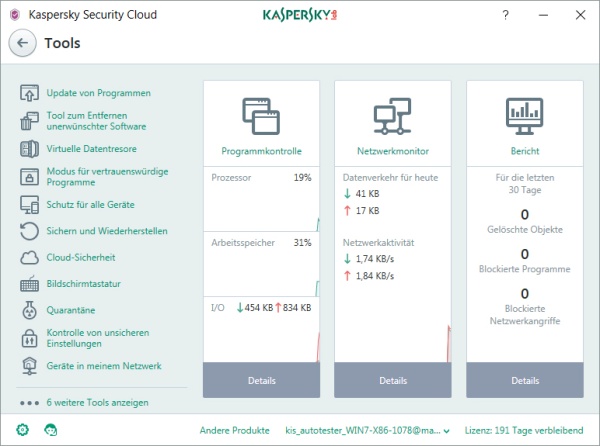This screenshot has height=446, width=600.
Task: Open Geräte in meinem Netzwerk link
Action: 104,366
